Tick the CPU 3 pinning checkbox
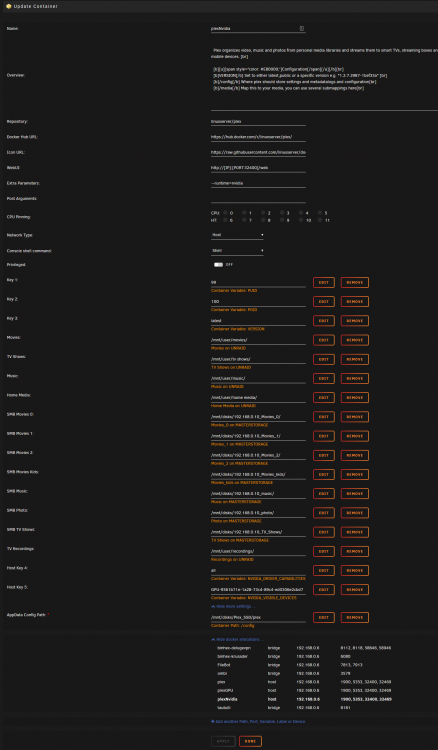 point(283,213)
